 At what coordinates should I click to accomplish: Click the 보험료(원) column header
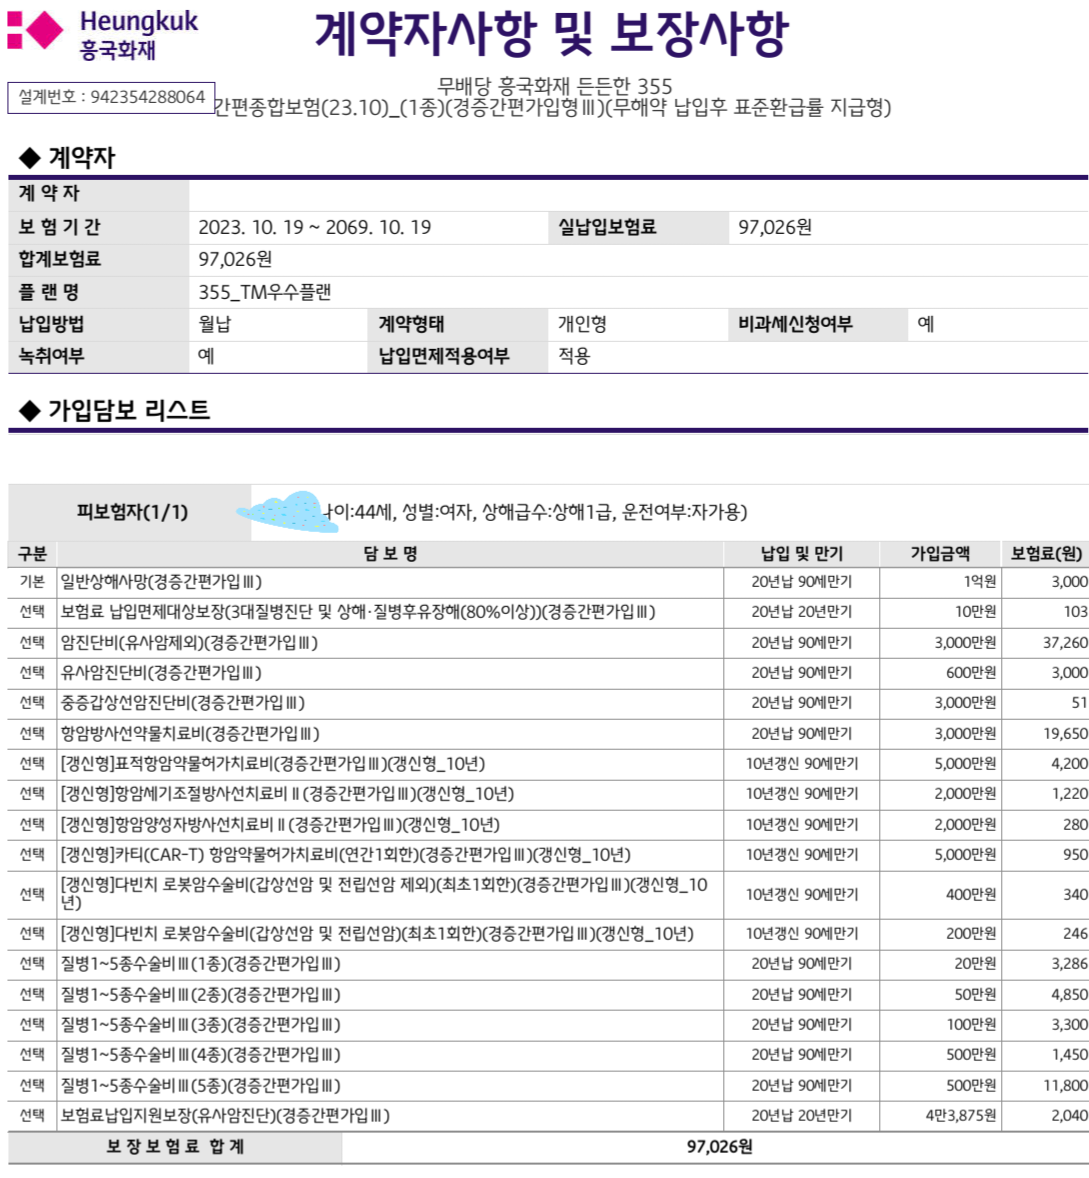click(1045, 554)
